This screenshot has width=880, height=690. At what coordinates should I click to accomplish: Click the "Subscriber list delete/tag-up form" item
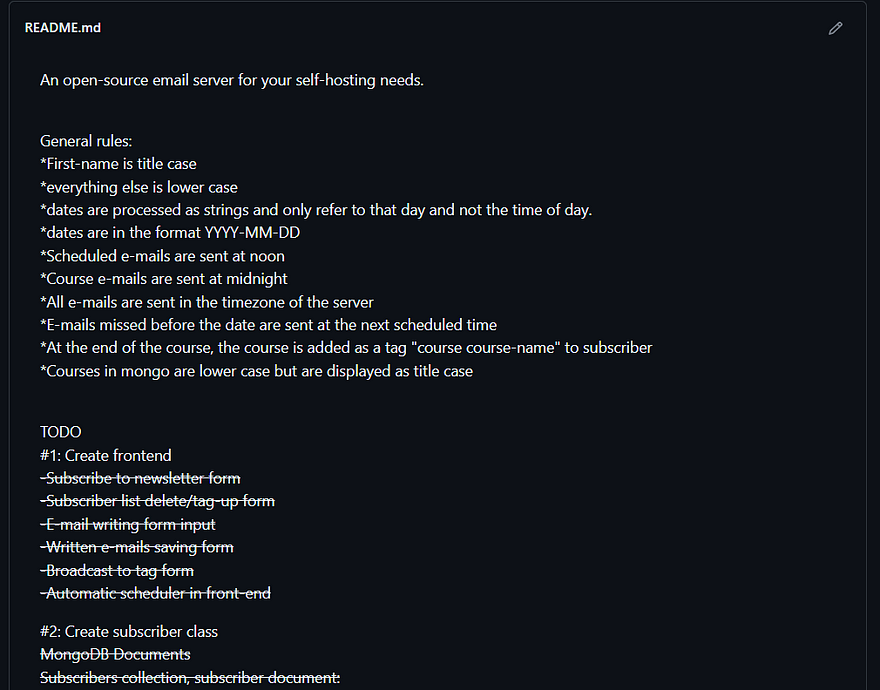point(157,501)
